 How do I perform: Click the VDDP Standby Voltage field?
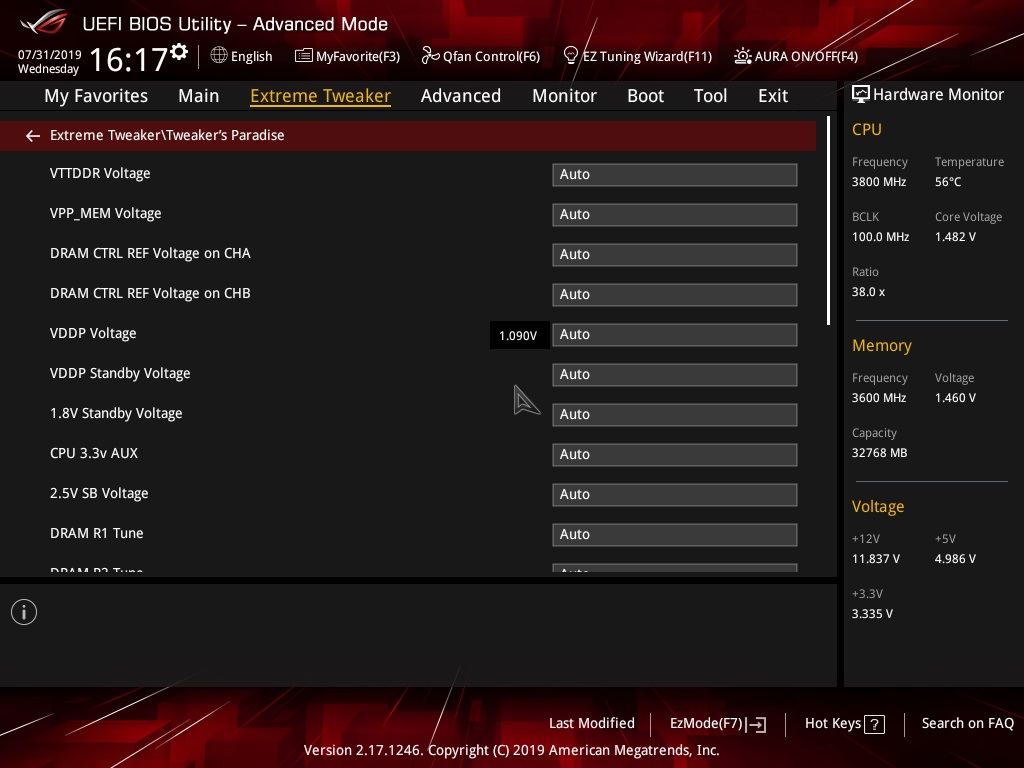[675, 375]
